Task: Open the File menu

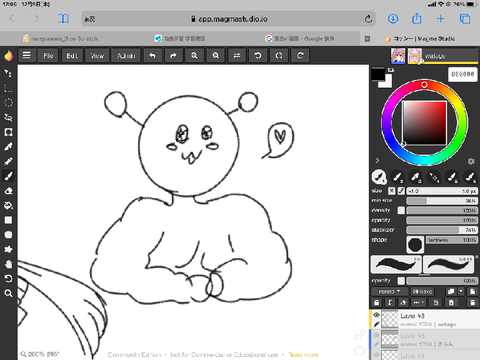Action: coord(48,56)
